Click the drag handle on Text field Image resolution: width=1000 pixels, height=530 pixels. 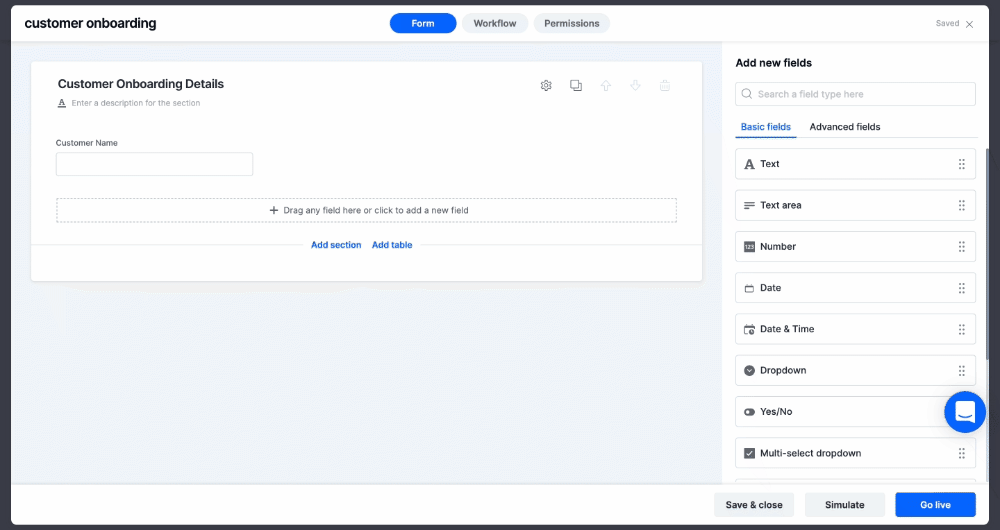pyautogui.click(x=961, y=164)
